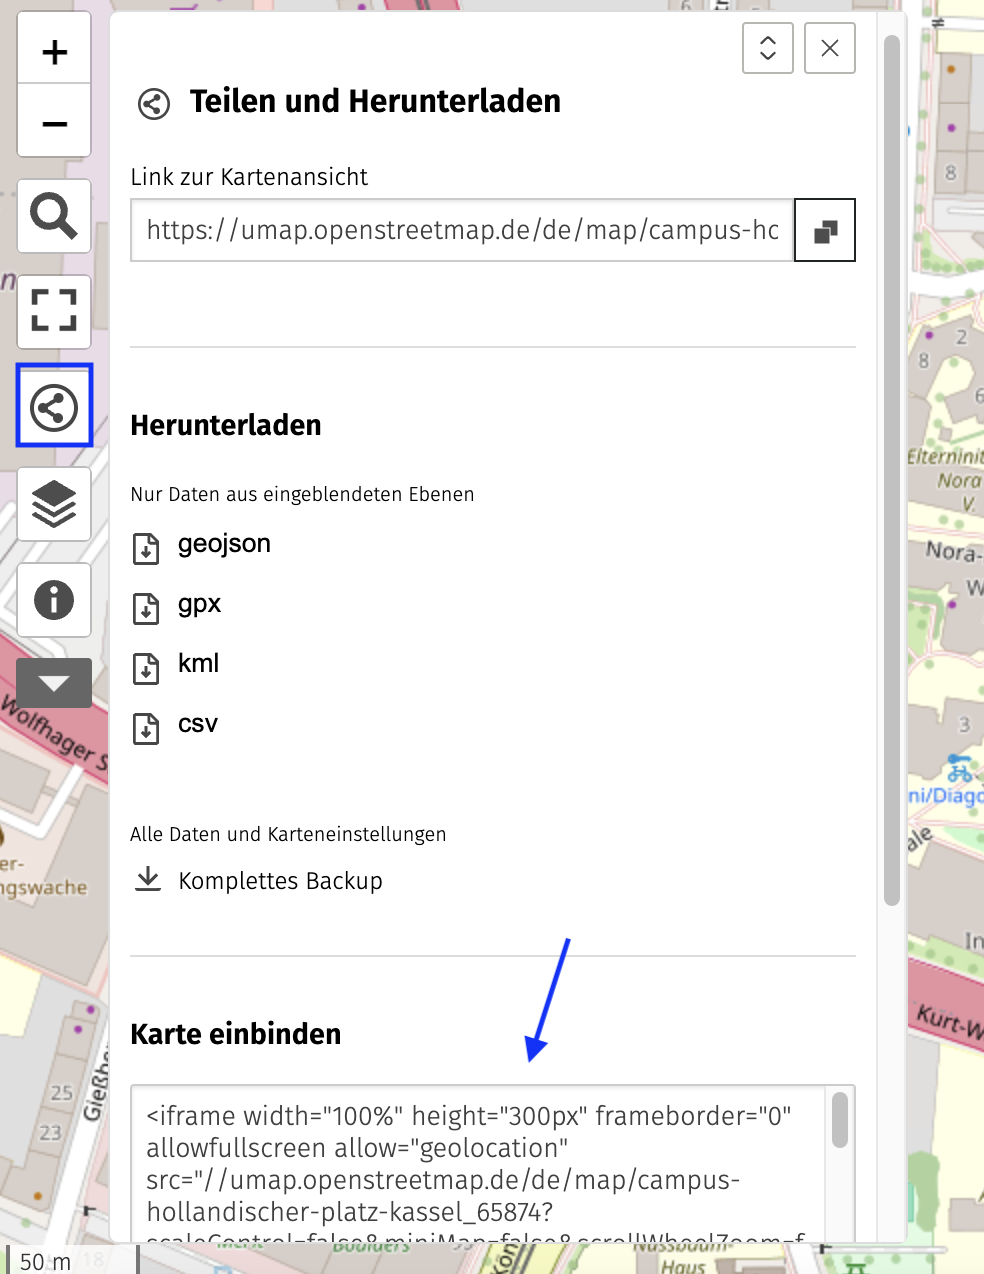The height and width of the screenshot is (1274, 984).
Task: Copy the map link to clipboard
Action: pos(825,231)
